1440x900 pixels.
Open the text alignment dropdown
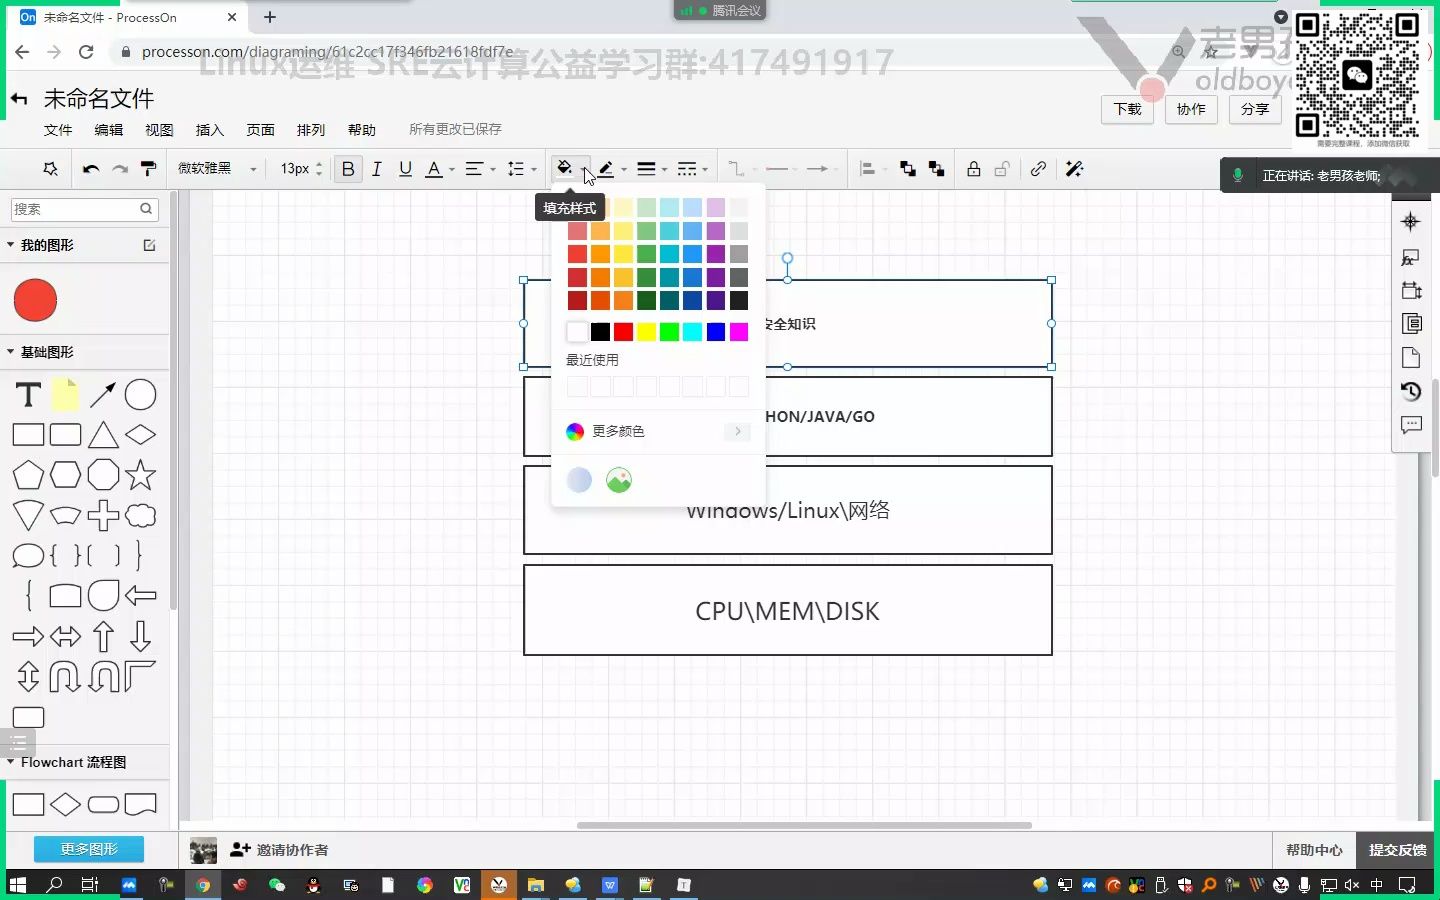point(480,169)
